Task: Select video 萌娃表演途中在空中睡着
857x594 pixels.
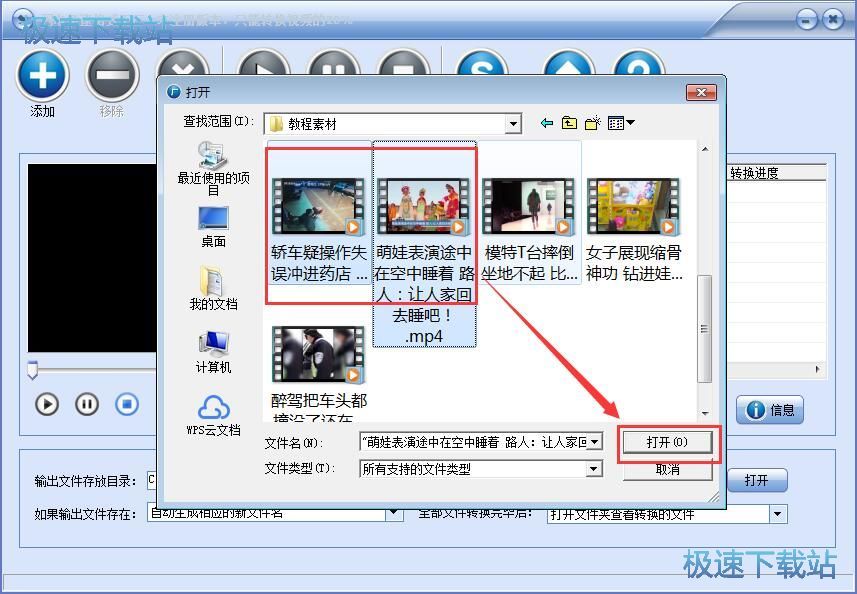Action: click(424, 243)
